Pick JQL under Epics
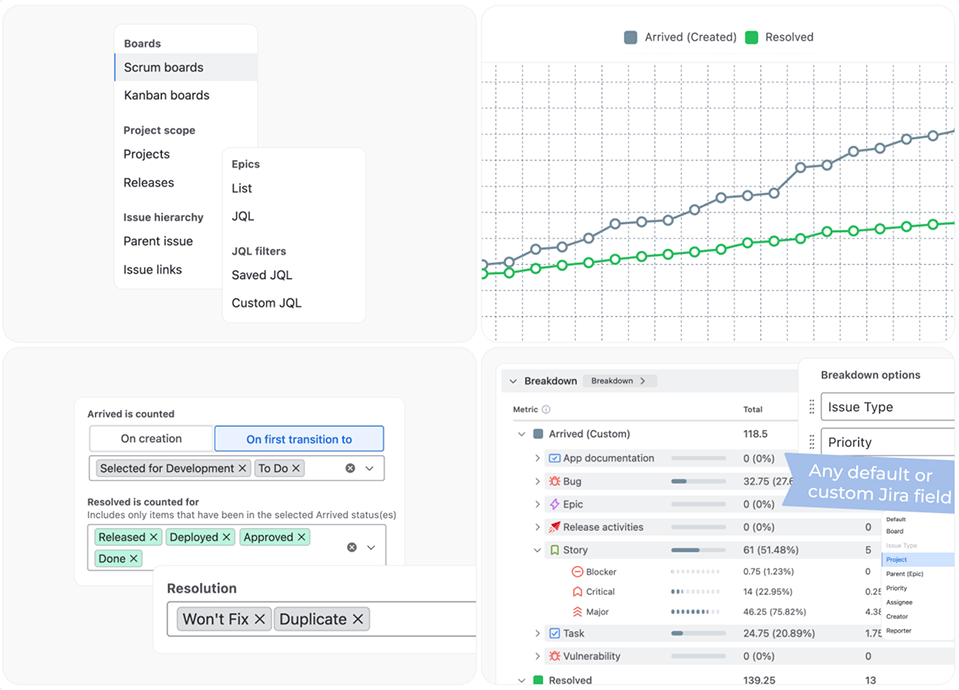This screenshot has height=690, width=959. (243, 216)
